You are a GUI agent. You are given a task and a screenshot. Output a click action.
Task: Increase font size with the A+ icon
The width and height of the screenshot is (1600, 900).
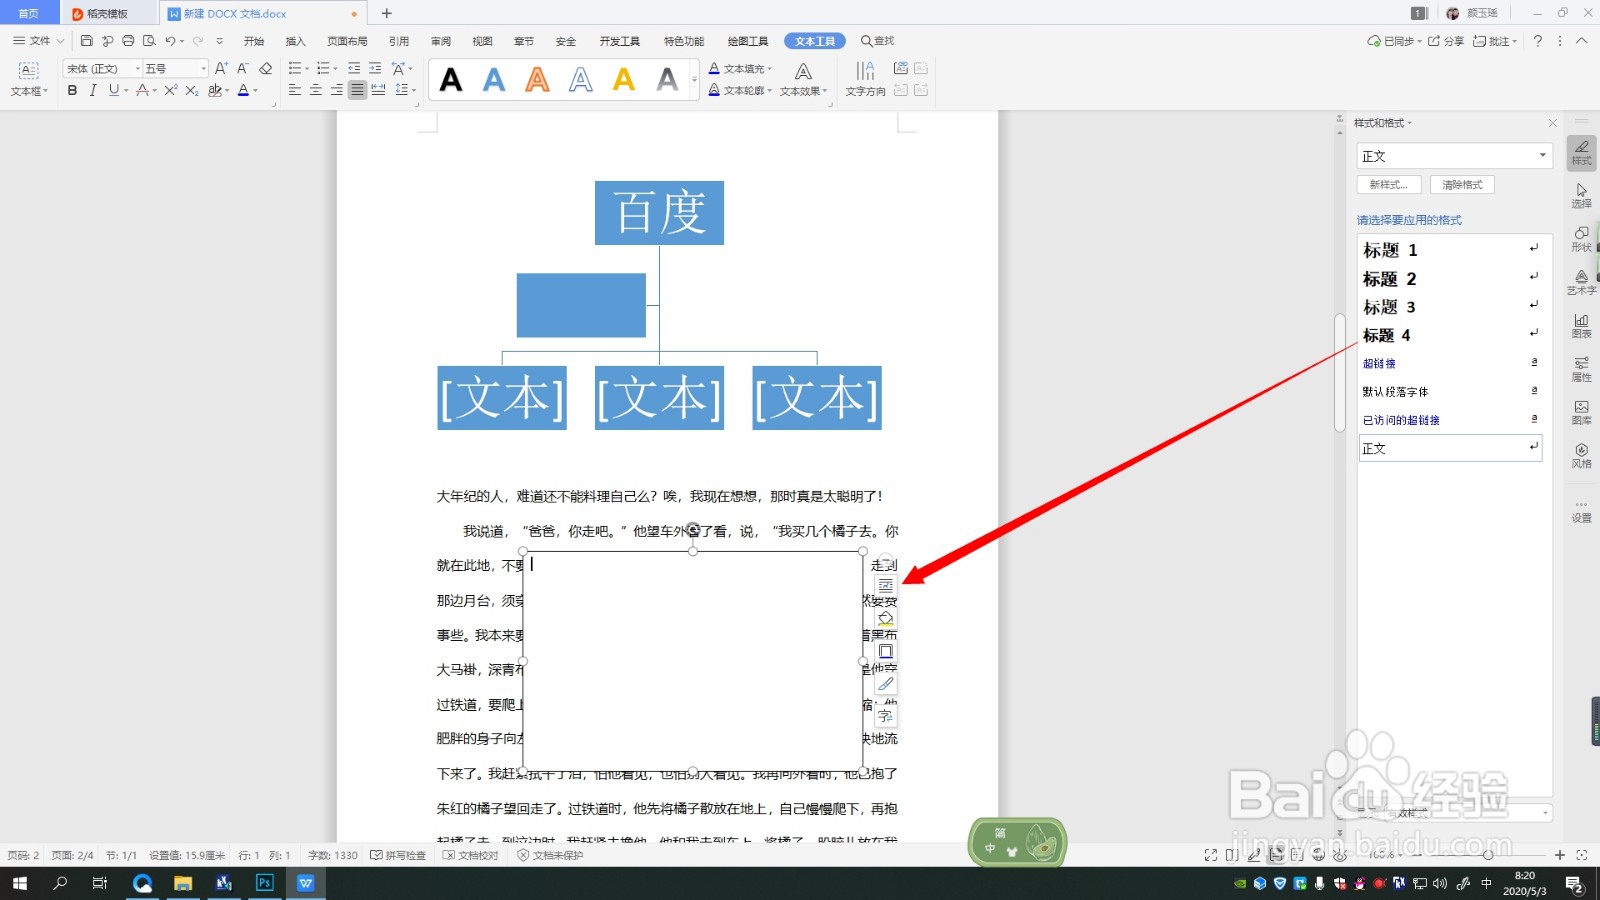tap(221, 68)
